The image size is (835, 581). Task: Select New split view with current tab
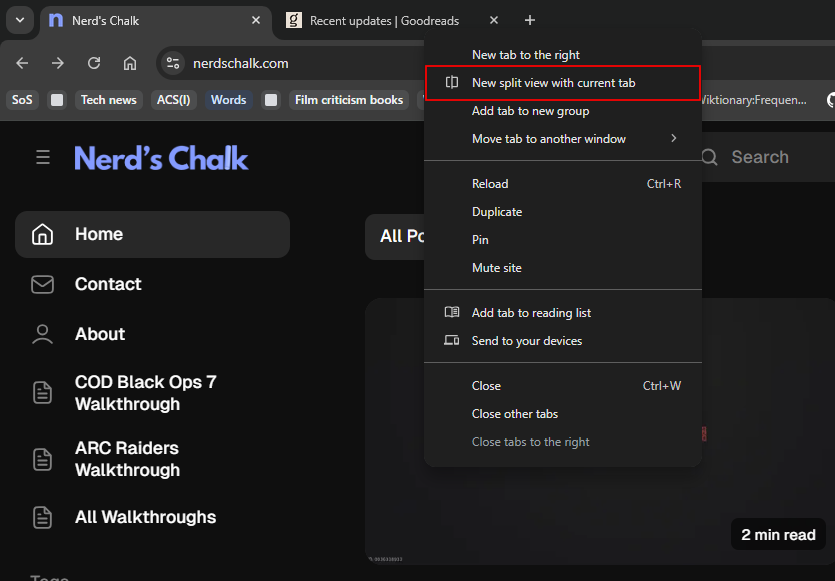(x=553, y=83)
